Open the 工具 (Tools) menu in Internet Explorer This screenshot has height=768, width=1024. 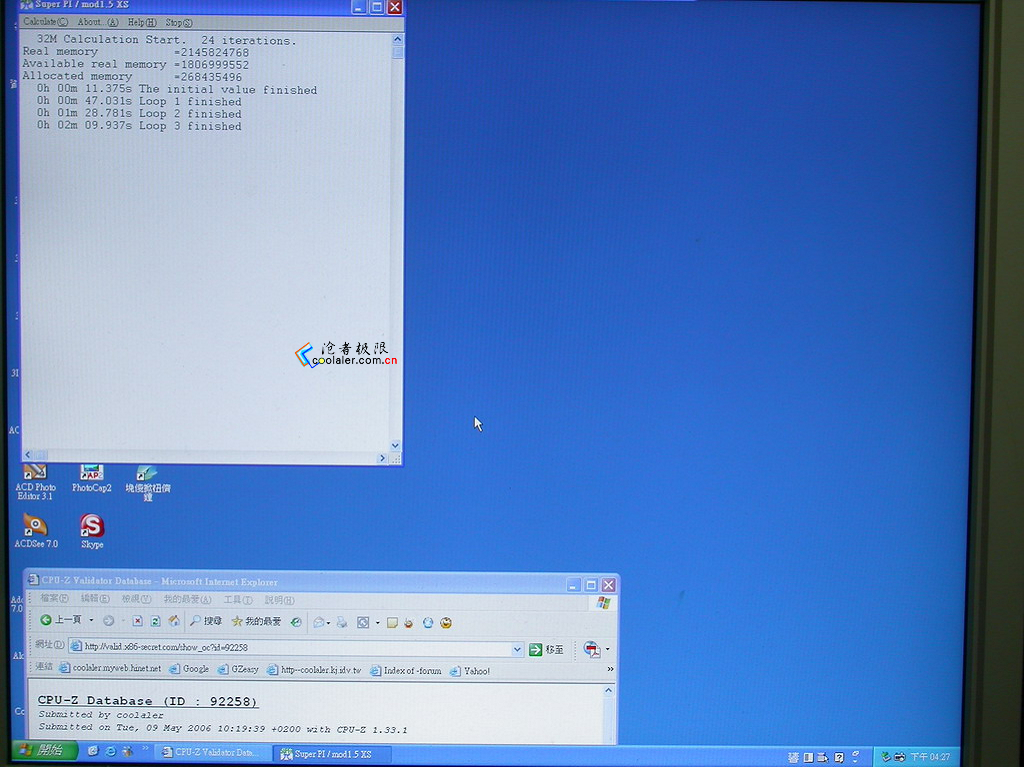[x=238, y=600]
